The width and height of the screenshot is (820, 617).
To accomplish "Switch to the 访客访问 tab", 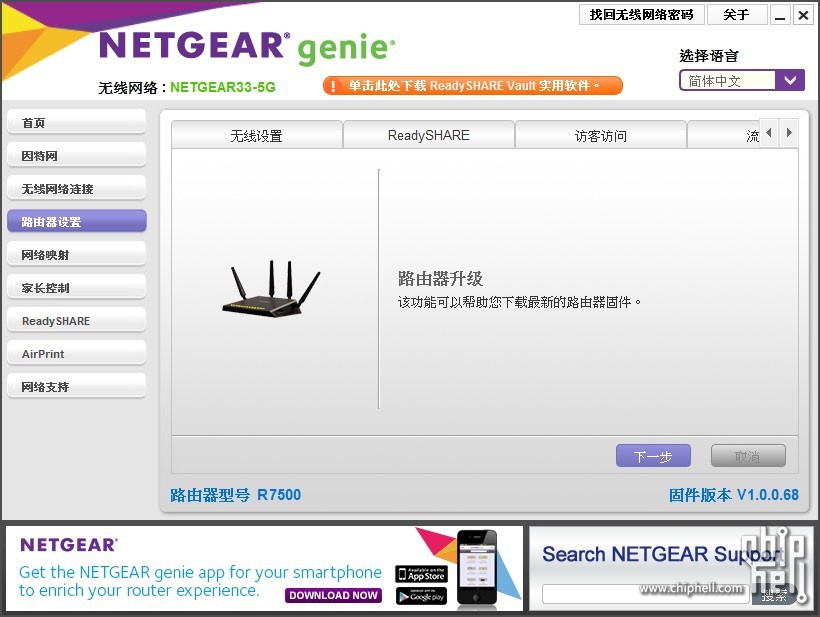I will click(601, 135).
